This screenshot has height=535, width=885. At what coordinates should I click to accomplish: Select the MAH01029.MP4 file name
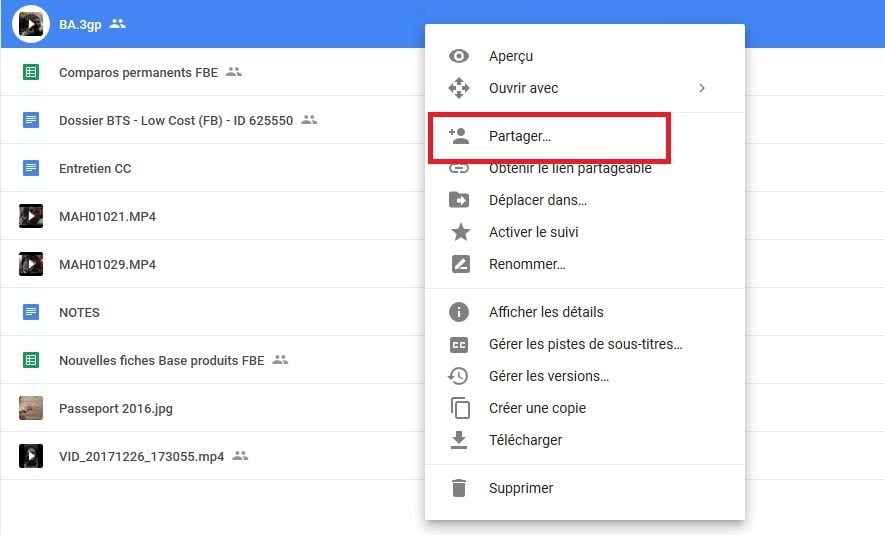(107, 264)
